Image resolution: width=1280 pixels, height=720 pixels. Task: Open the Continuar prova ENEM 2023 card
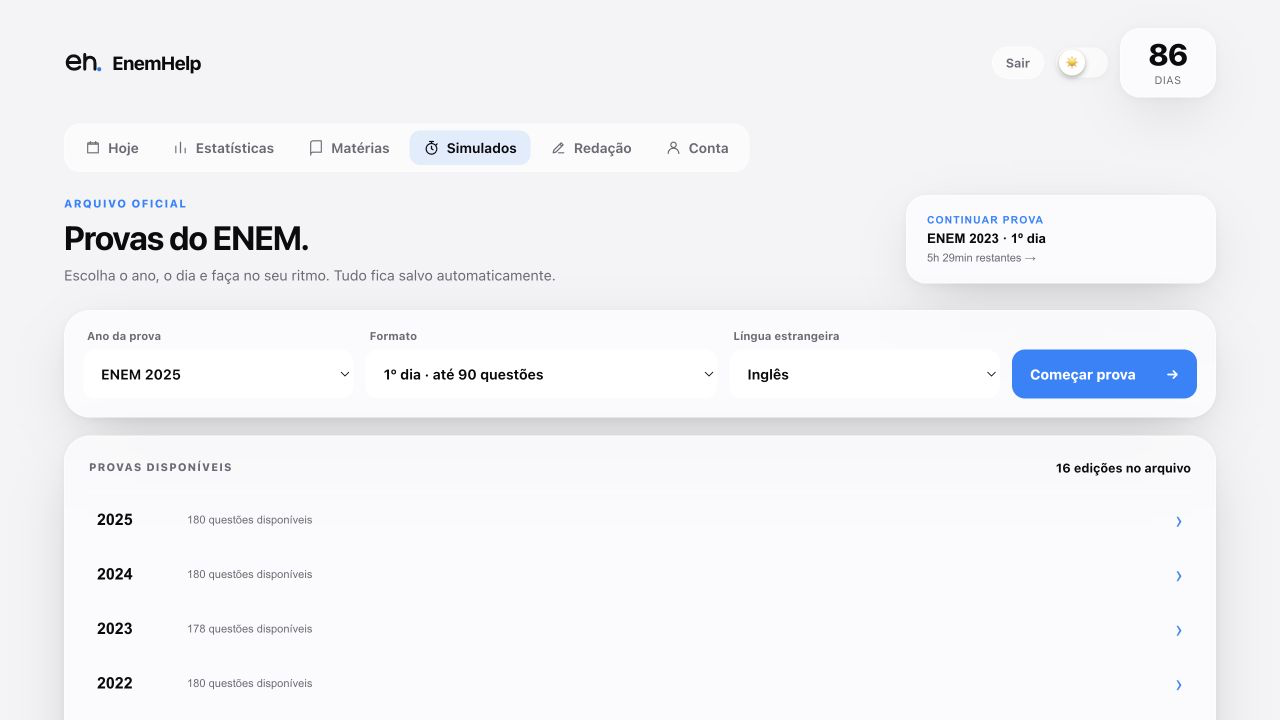(x=1061, y=239)
